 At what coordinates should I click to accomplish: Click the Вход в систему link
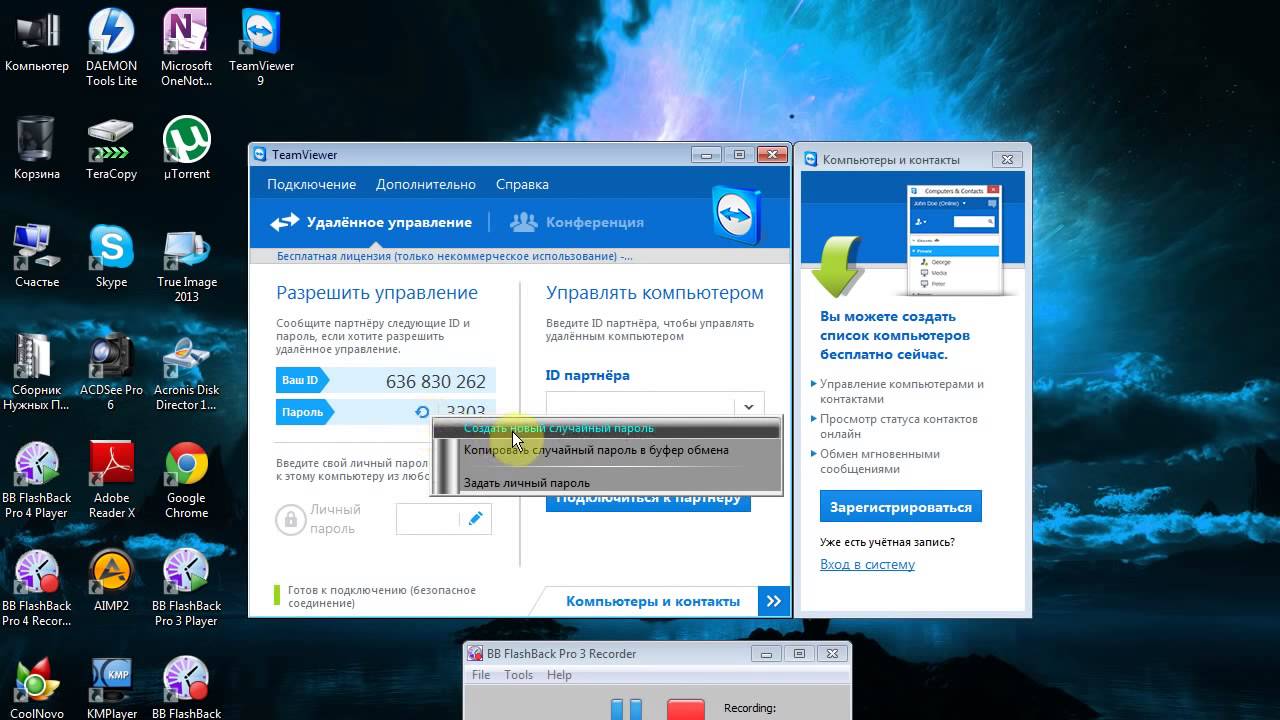(867, 564)
